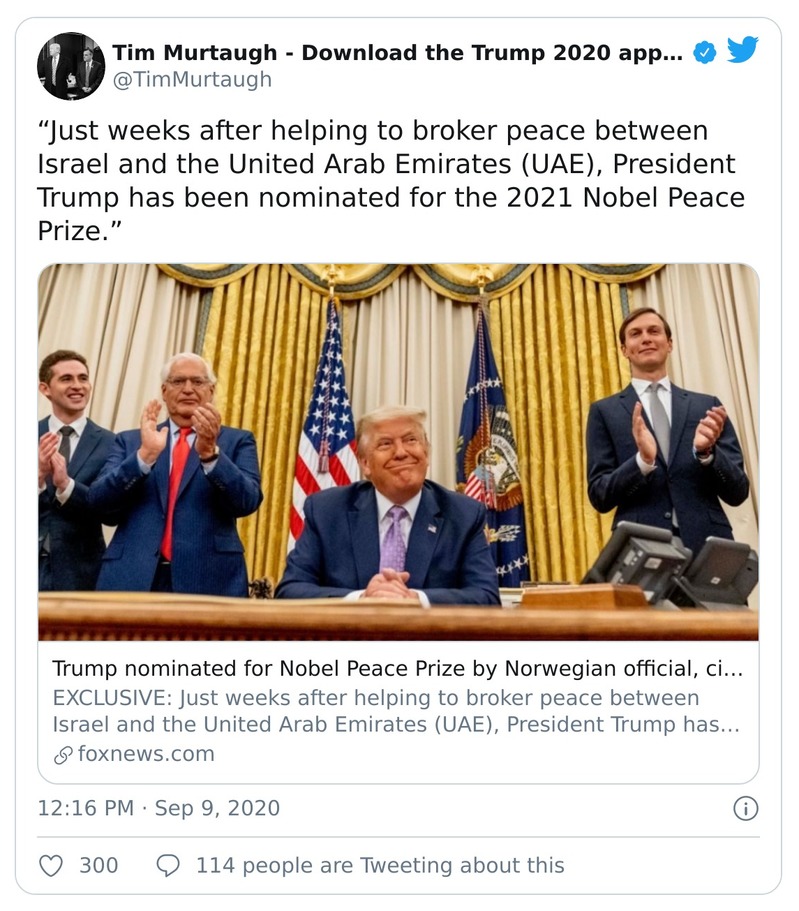Open Tim Murtaugh's profile avatar photo
This screenshot has height=911, width=799.
click(x=70, y=65)
